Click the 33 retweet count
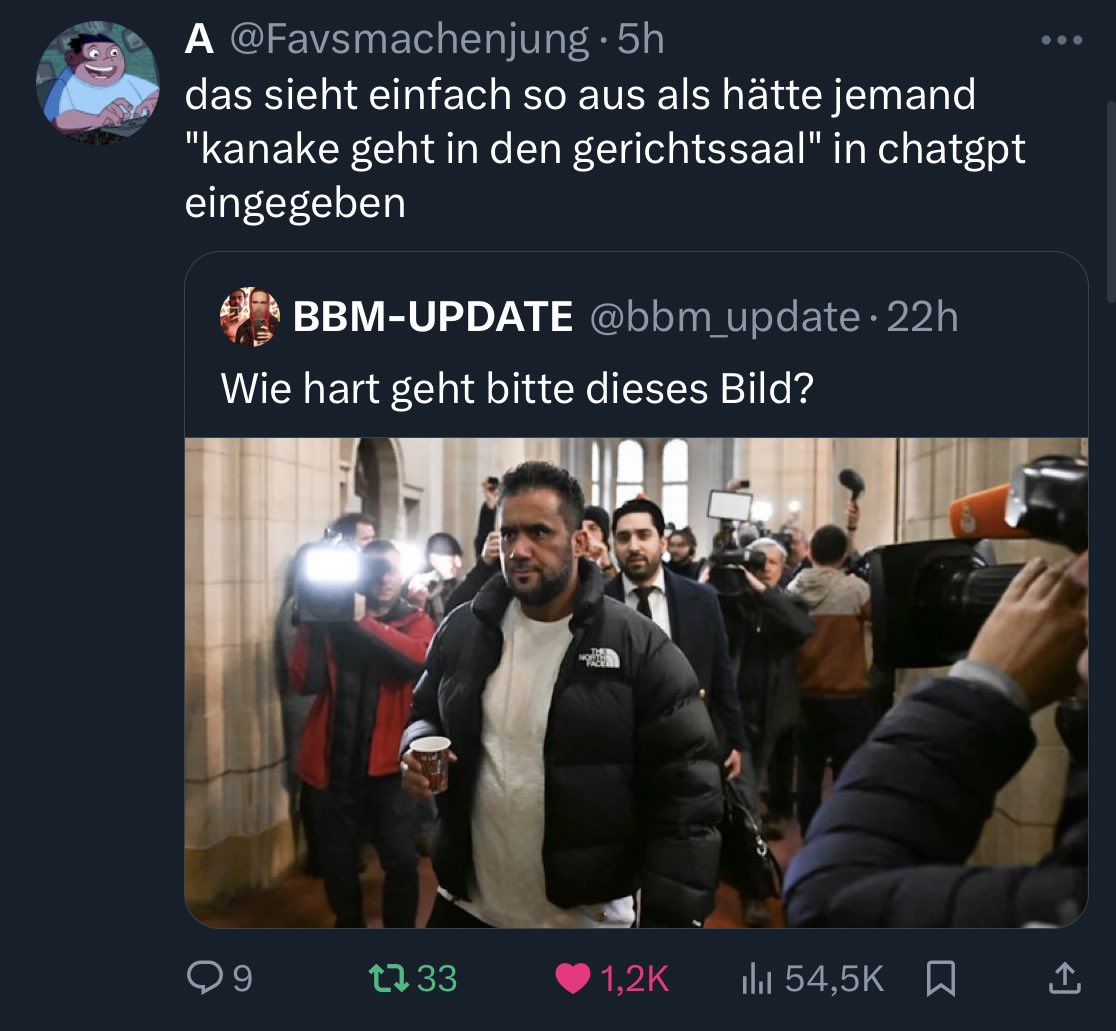Viewport: 1116px width, 1031px height. 436,978
